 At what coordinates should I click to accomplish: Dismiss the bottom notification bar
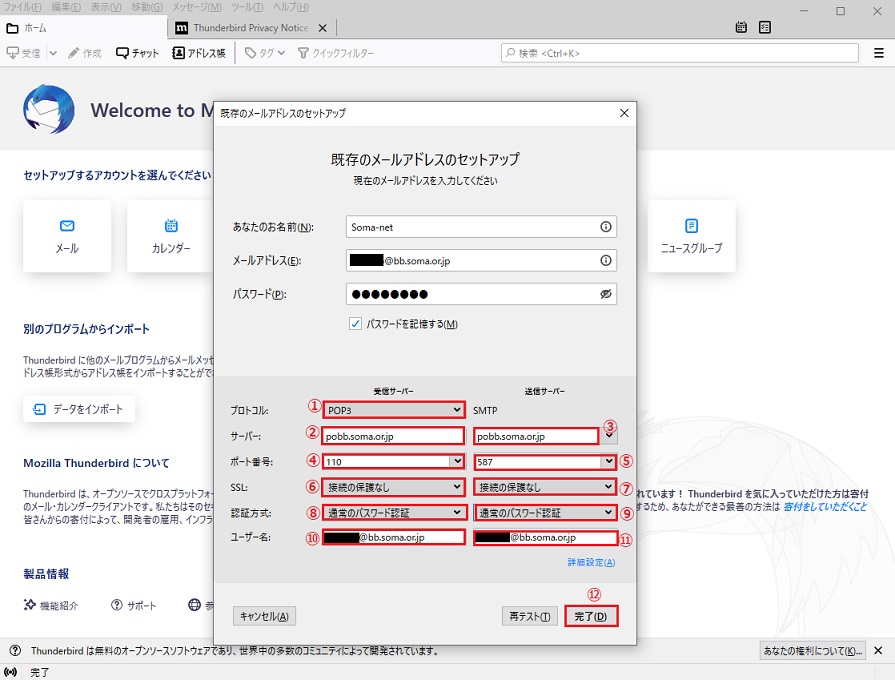click(x=878, y=650)
